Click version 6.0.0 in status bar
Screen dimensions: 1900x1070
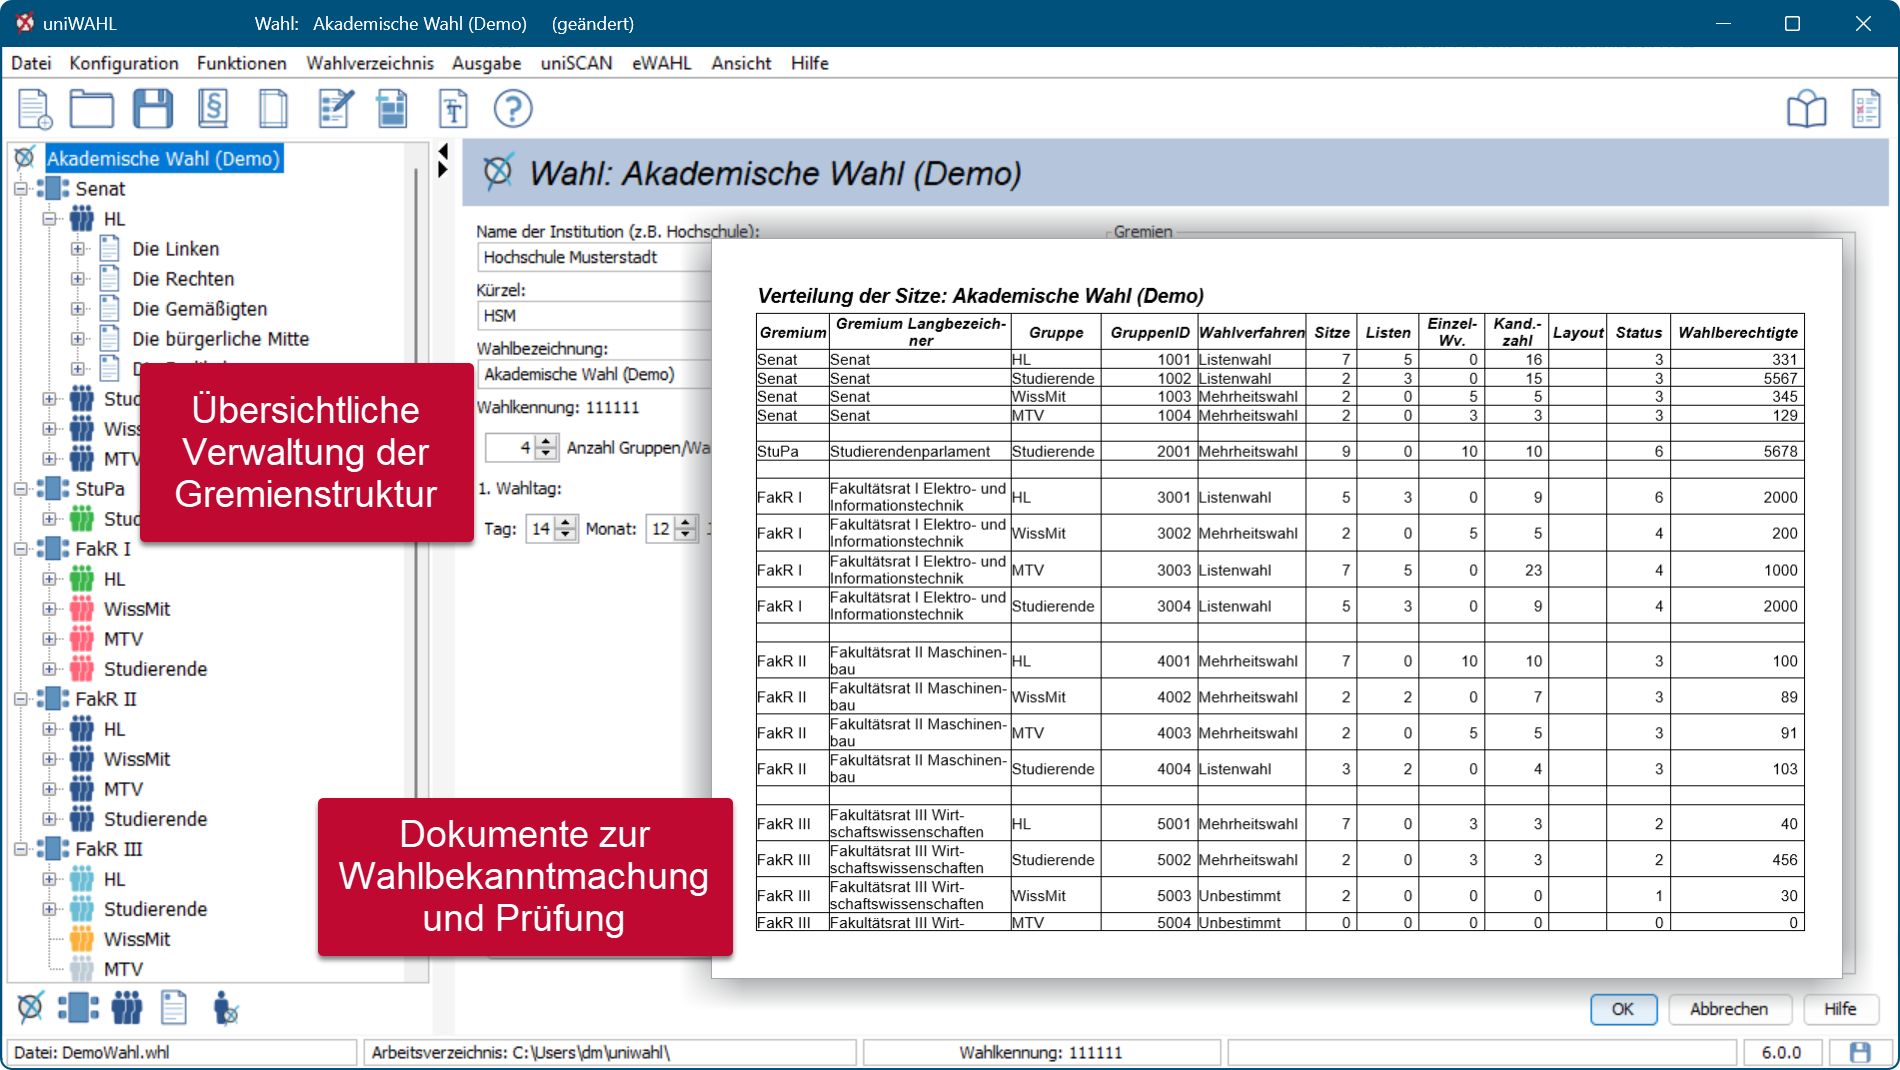[x=1781, y=1052]
